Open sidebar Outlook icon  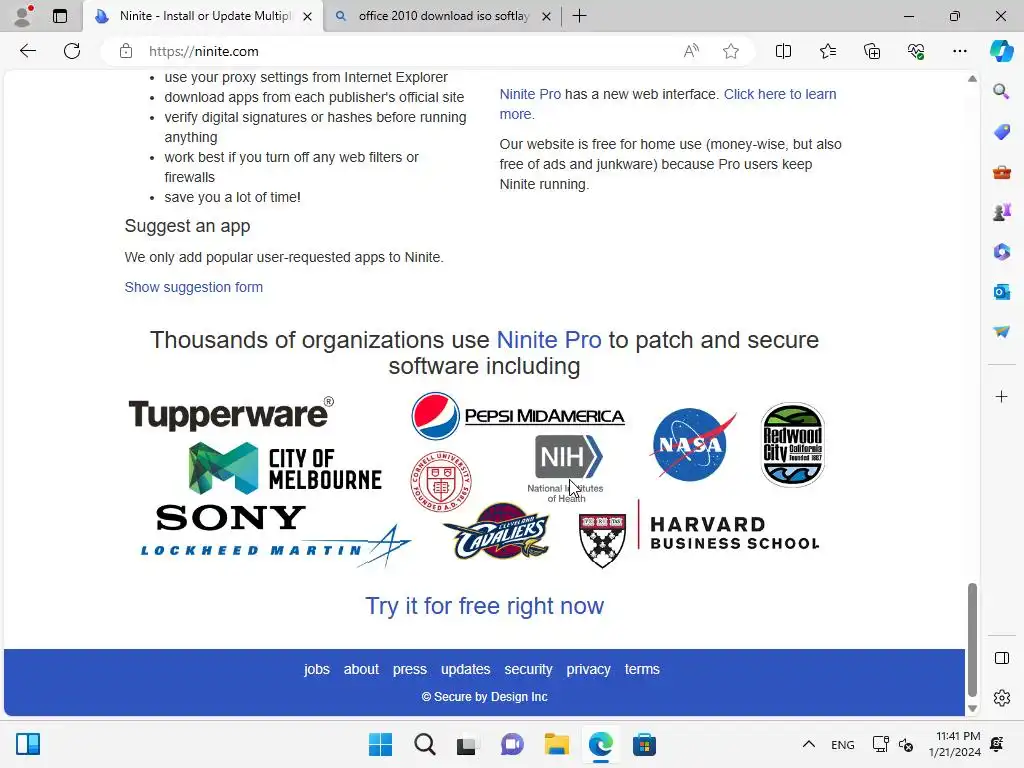[x=1001, y=292]
